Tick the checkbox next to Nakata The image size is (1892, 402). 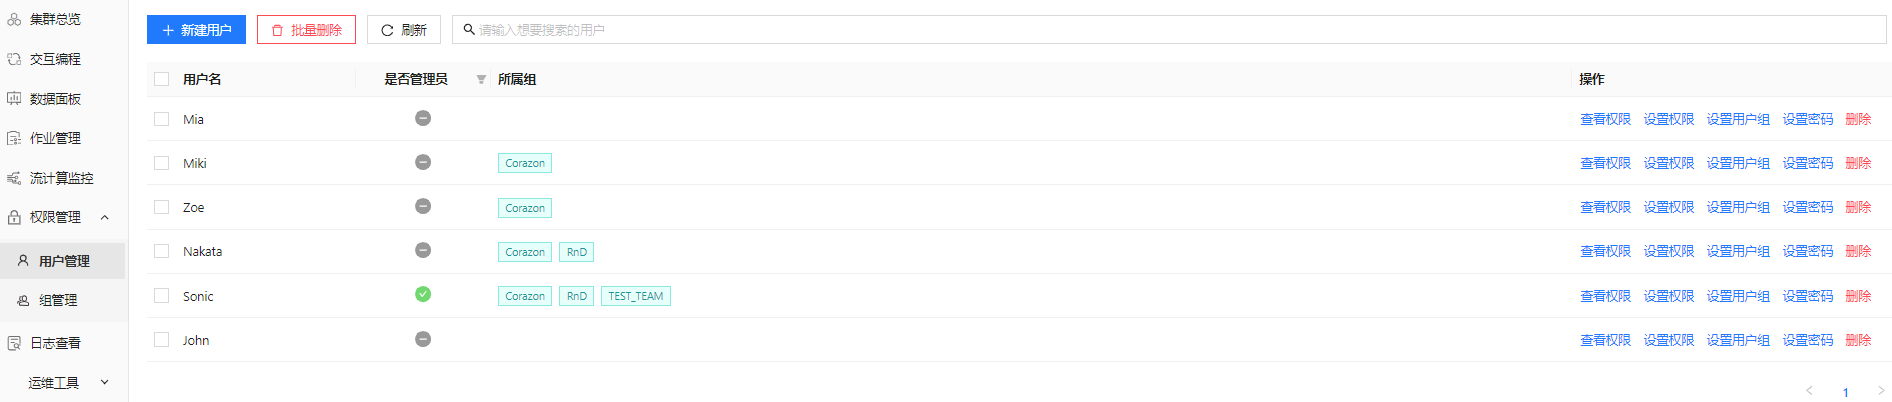coord(162,251)
